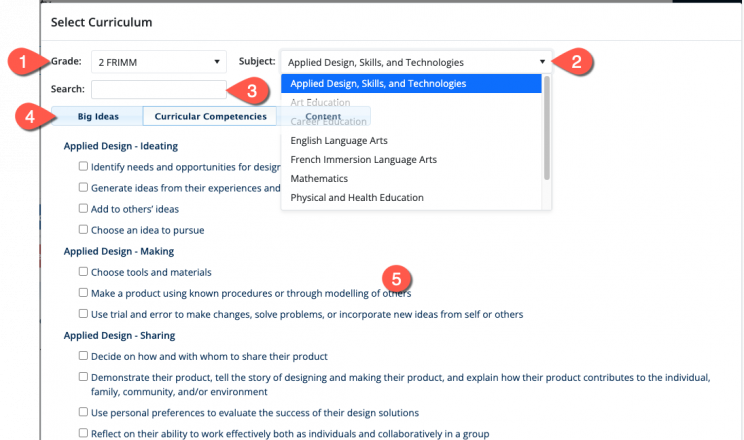Viewport: 744px width, 440px height.
Task: Check 'Use trial and error to make changes'
Action: [83, 313]
